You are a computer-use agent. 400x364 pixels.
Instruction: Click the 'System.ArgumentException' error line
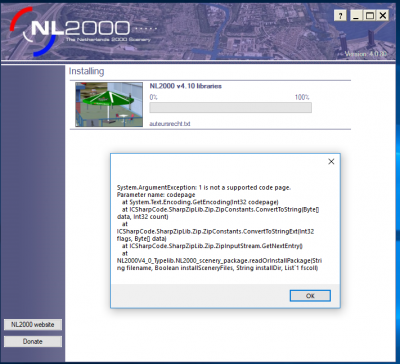pos(204,188)
